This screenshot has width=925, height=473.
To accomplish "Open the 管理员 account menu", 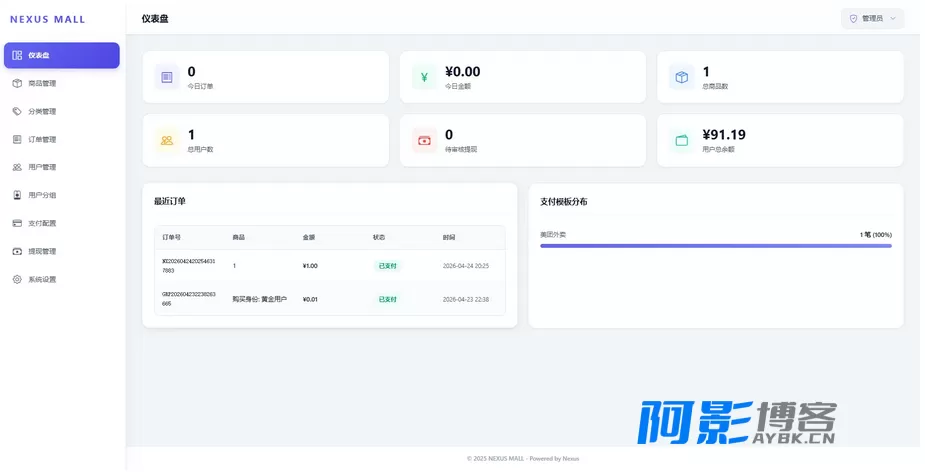I will point(872,19).
